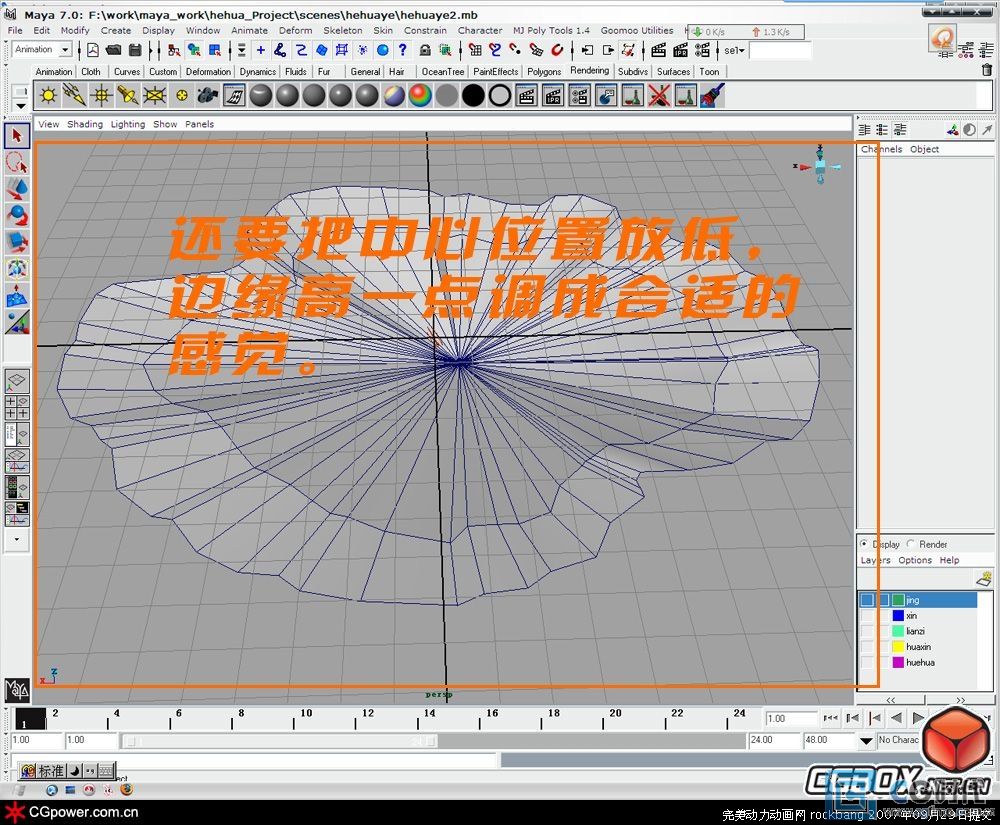The width and height of the screenshot is (1000, 825).
Task: Expand the range slider dropdown arrow beside 48.00
Action: pos(866,741)
